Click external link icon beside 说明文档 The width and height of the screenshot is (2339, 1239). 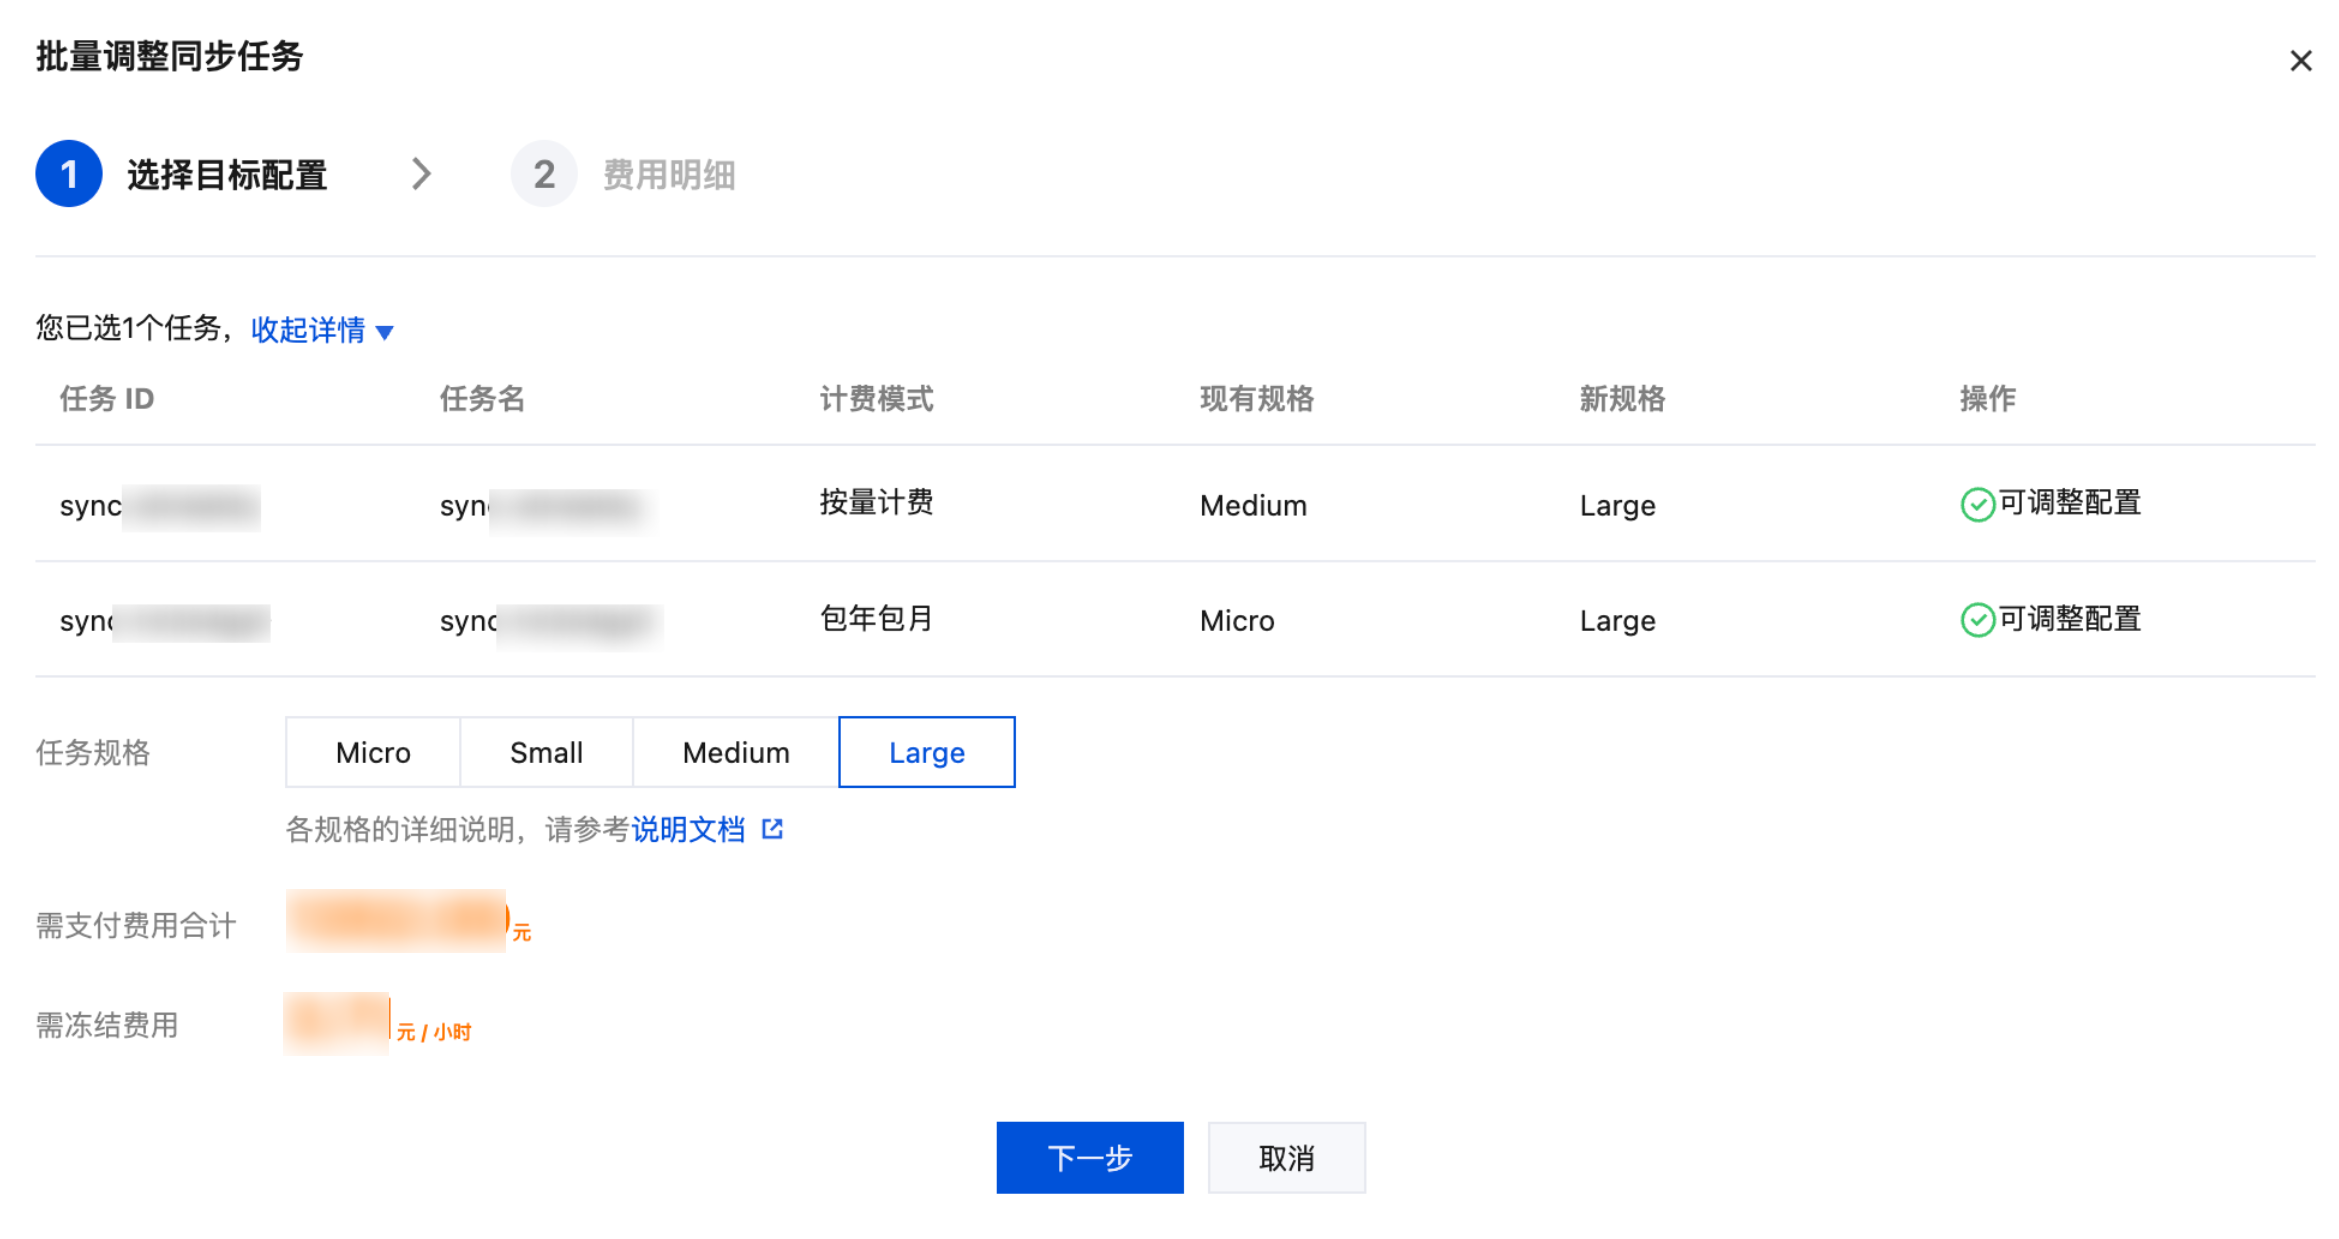pos(772,829)
